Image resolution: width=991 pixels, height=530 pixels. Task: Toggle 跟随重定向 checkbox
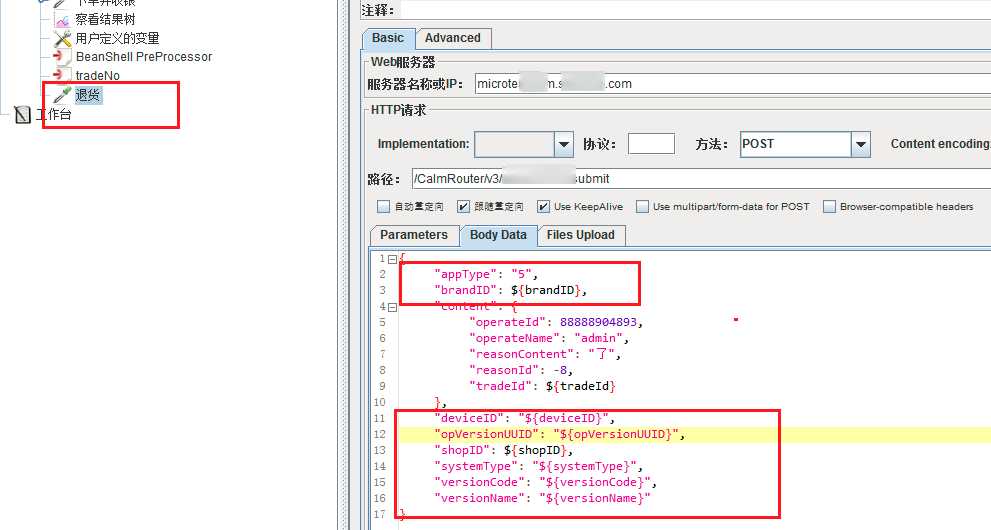click(x=463, y=207)
